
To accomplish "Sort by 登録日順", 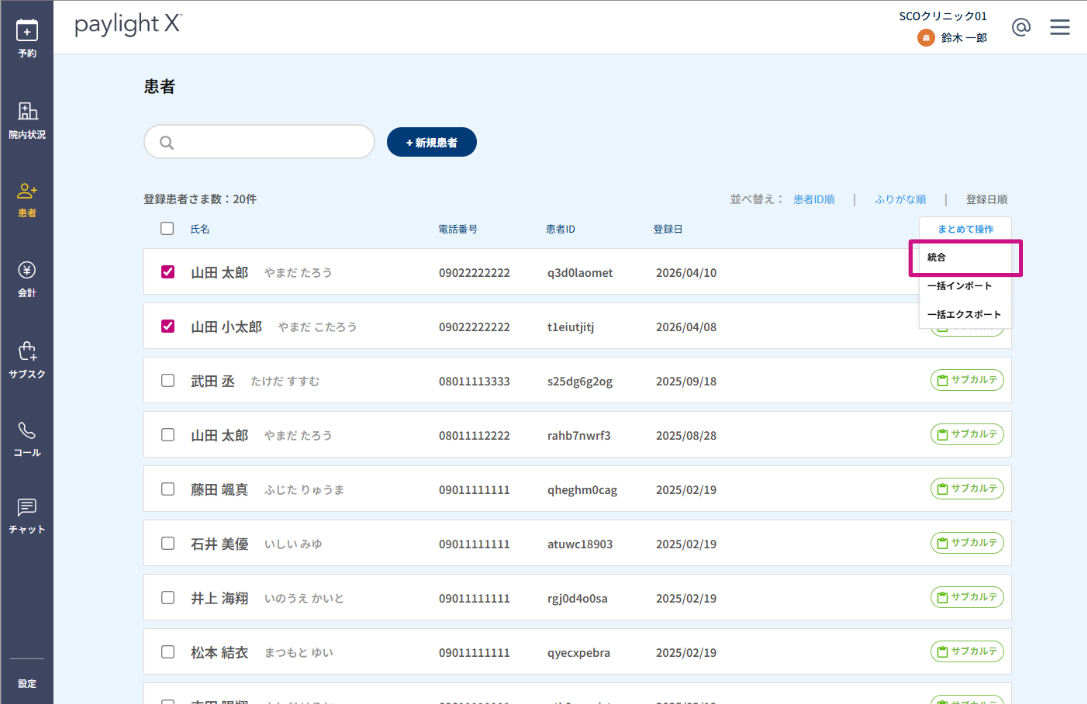I will pyautogui.click(x=986, y=200).
